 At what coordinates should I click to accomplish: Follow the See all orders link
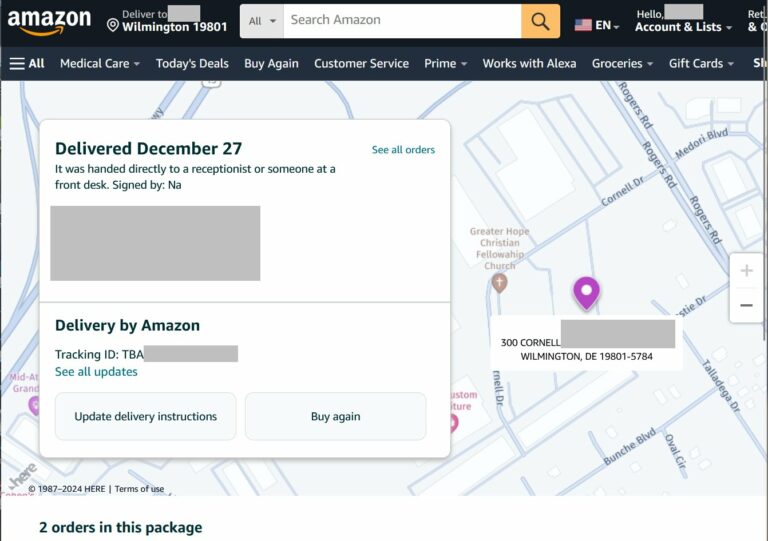tap(403, 150)
